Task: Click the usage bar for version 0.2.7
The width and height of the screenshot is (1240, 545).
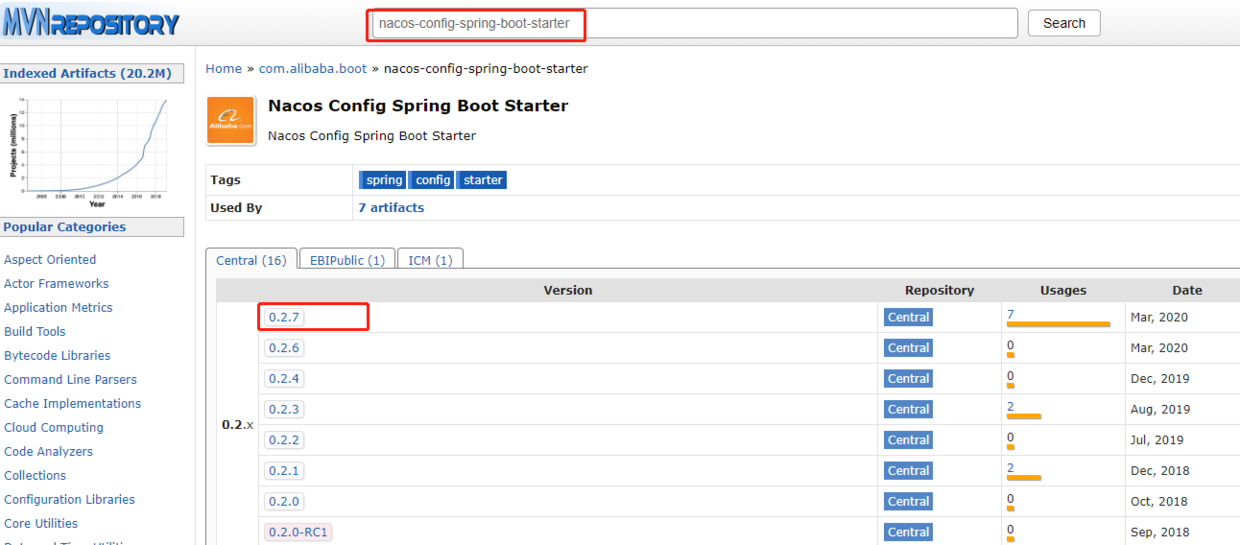Action: (x=1058, y=324)
